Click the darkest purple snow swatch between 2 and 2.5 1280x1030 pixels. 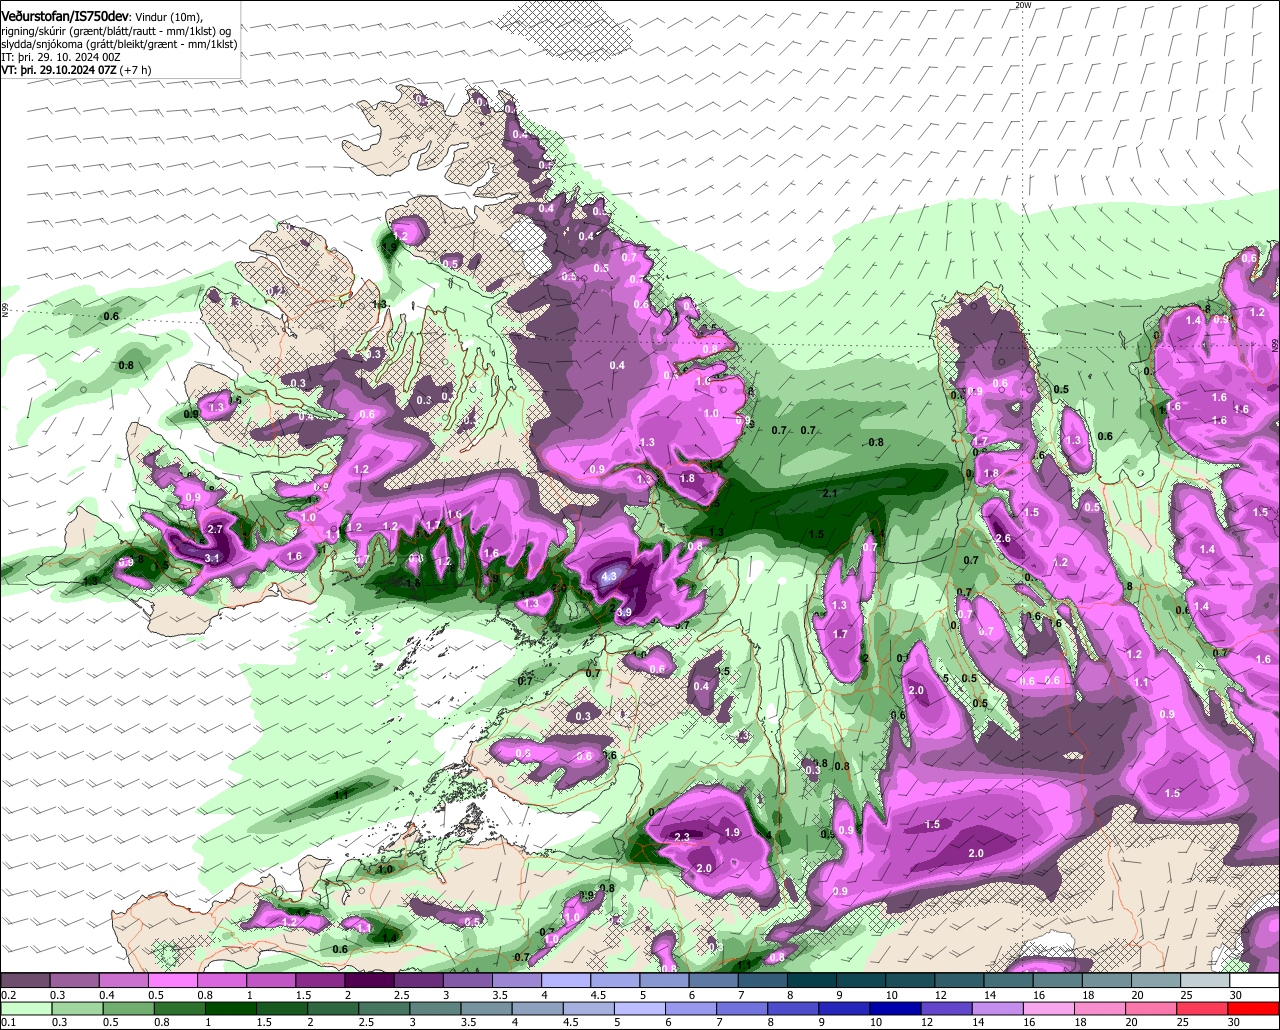coord(369,981)
